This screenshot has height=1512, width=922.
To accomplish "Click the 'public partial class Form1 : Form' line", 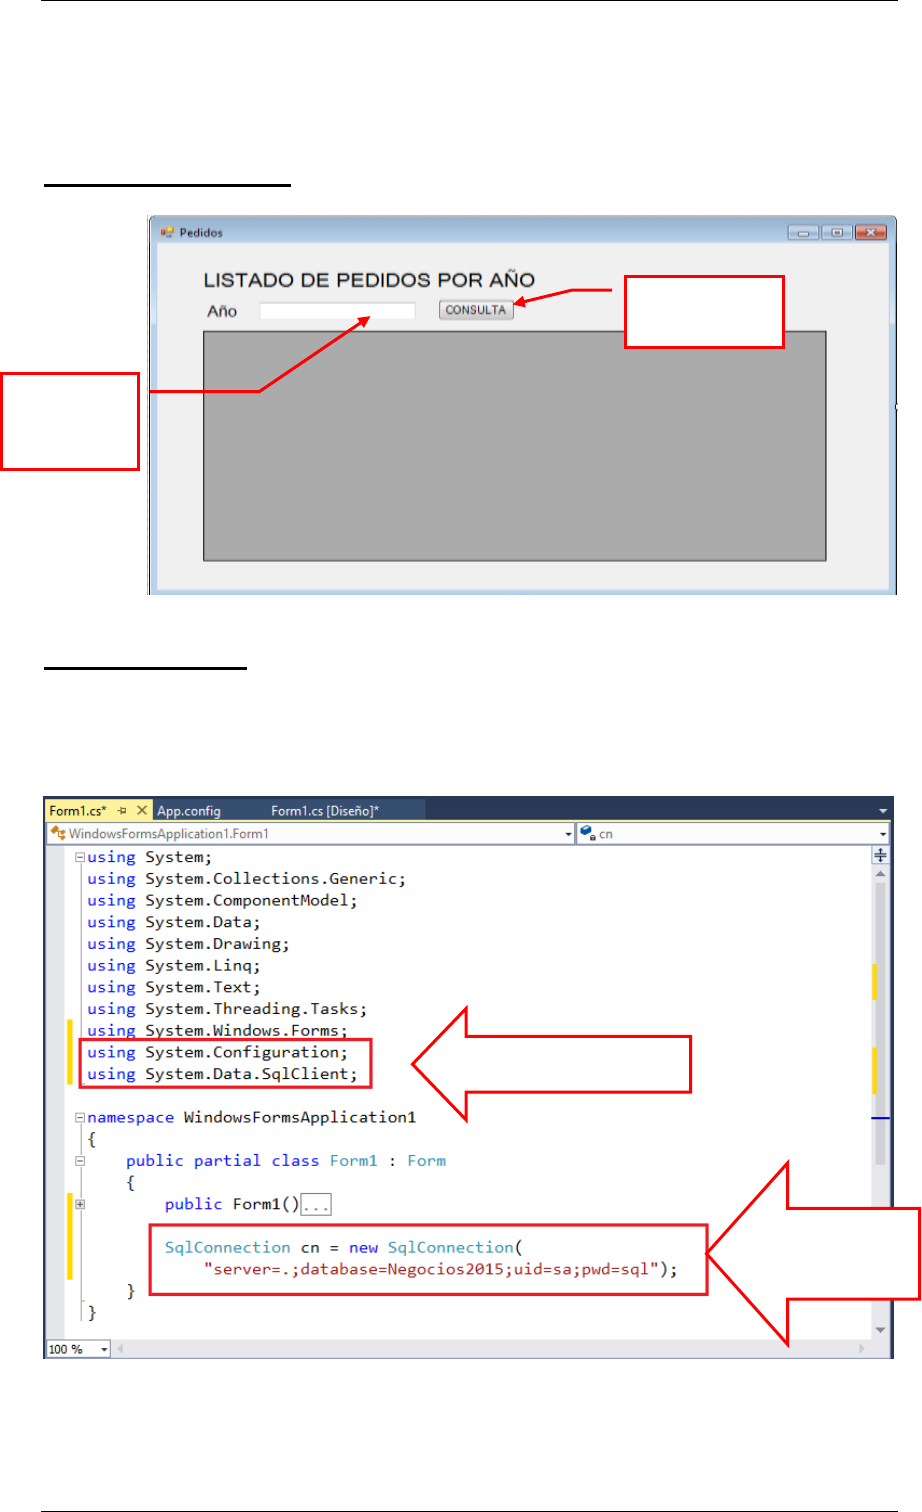I will pos(286,1161).
